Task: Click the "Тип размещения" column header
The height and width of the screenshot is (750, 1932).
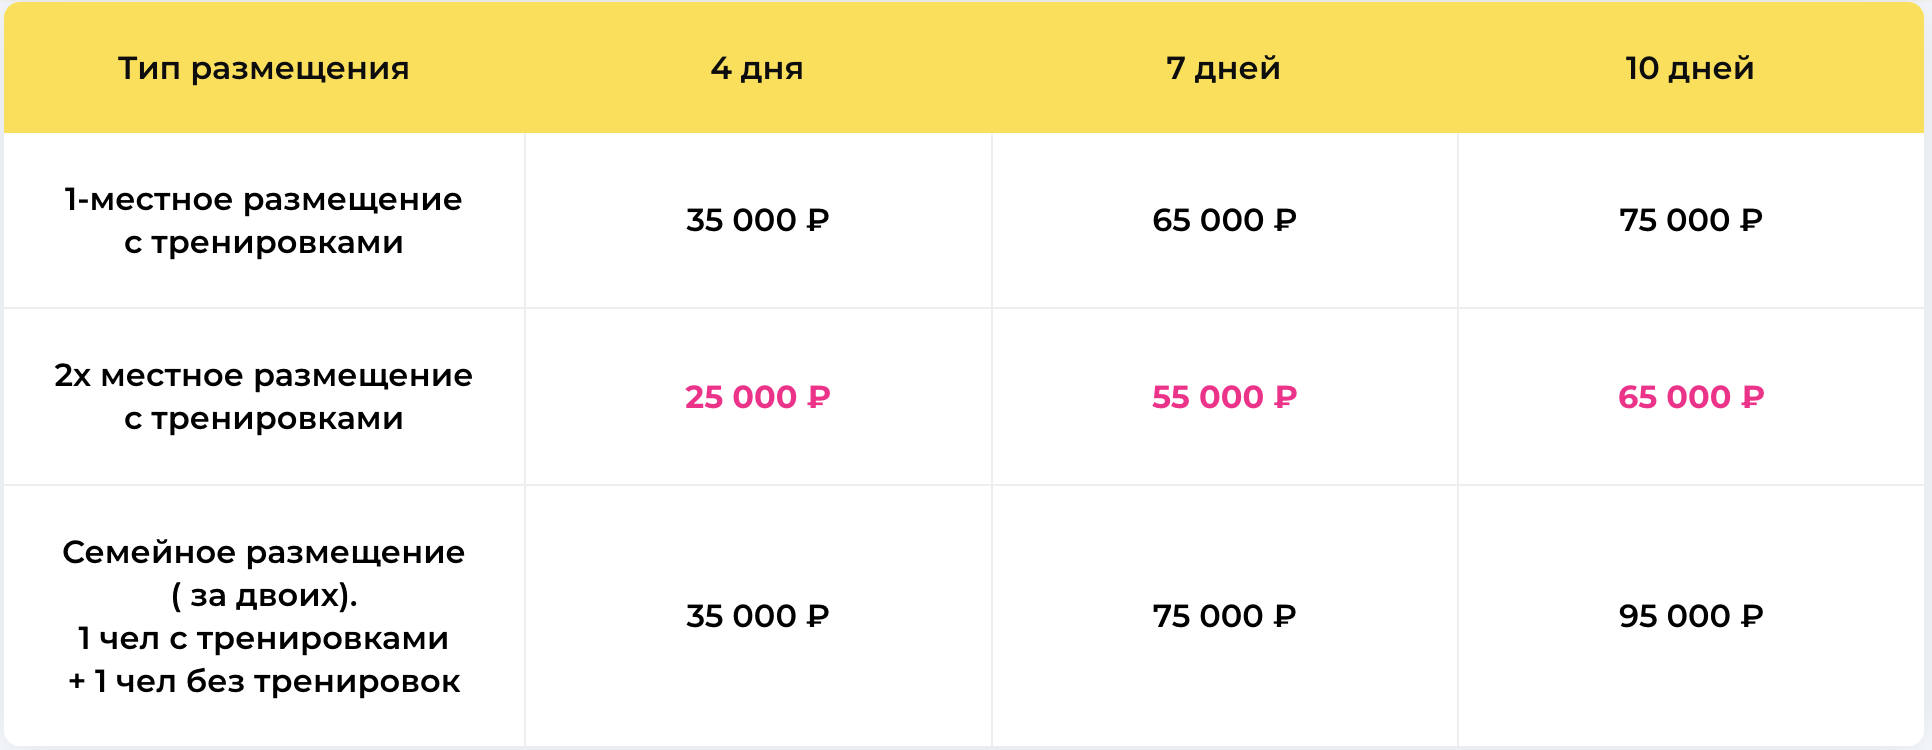Action: tap(264, 68)
